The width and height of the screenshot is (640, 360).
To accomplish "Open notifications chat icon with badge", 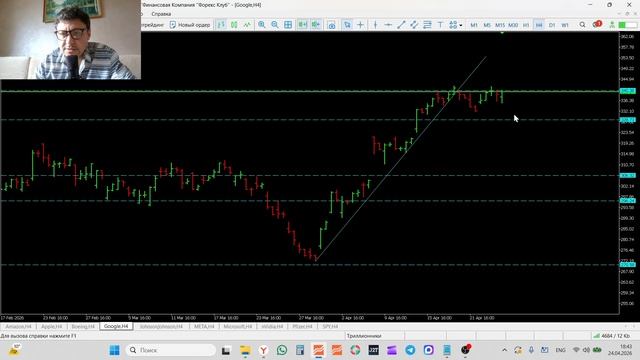I will (597, 24).
